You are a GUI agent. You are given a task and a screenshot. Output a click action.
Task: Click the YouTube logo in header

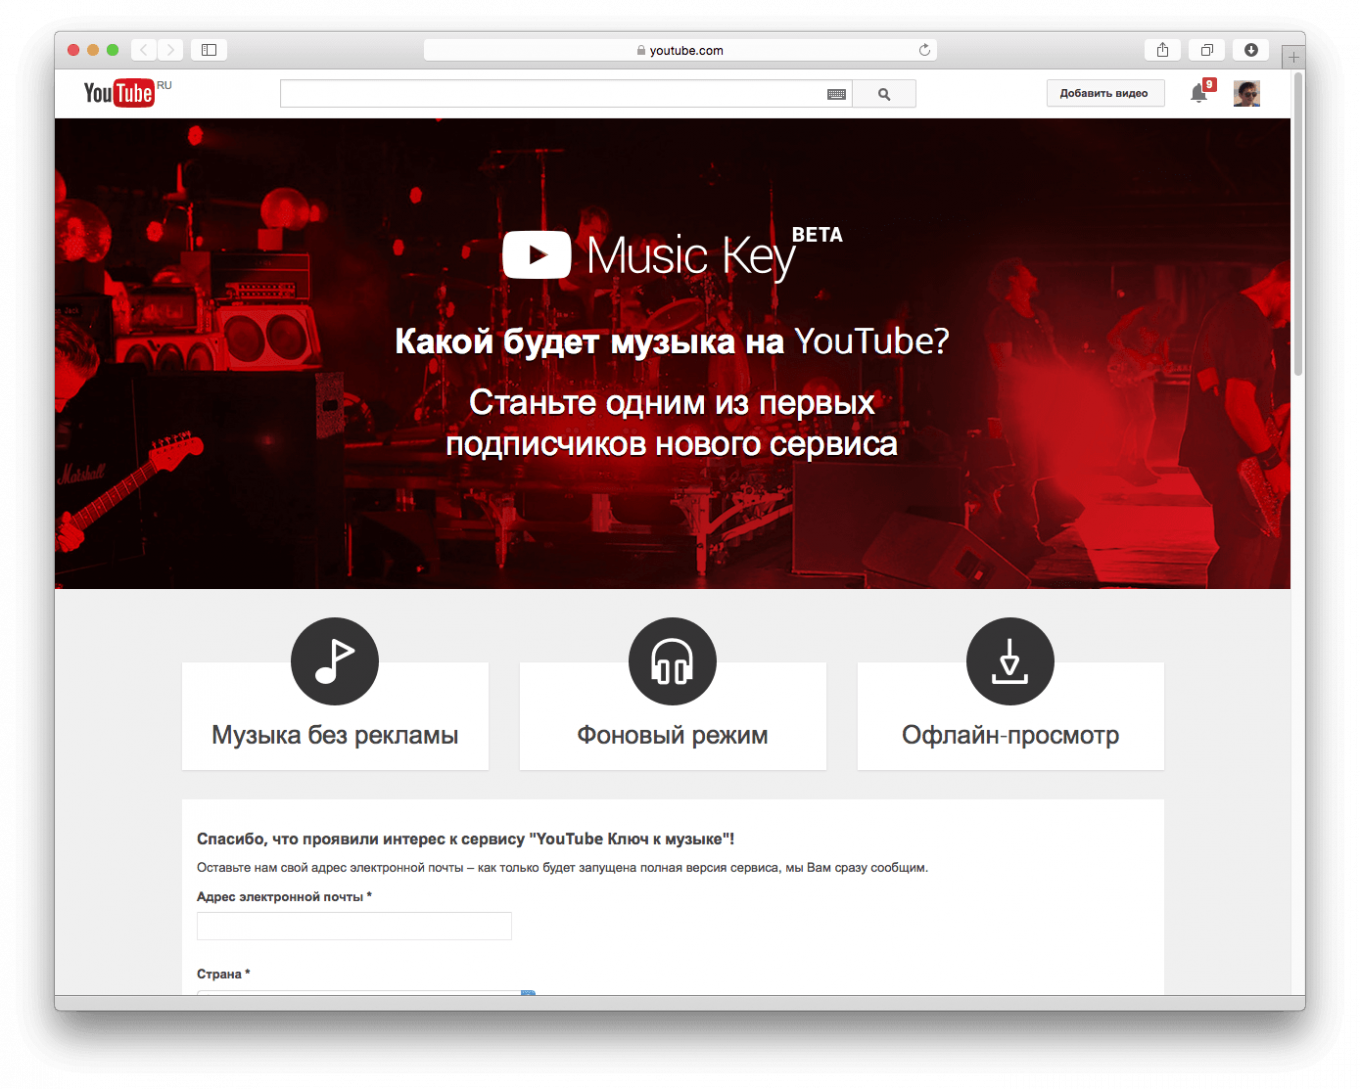point(119,93)
